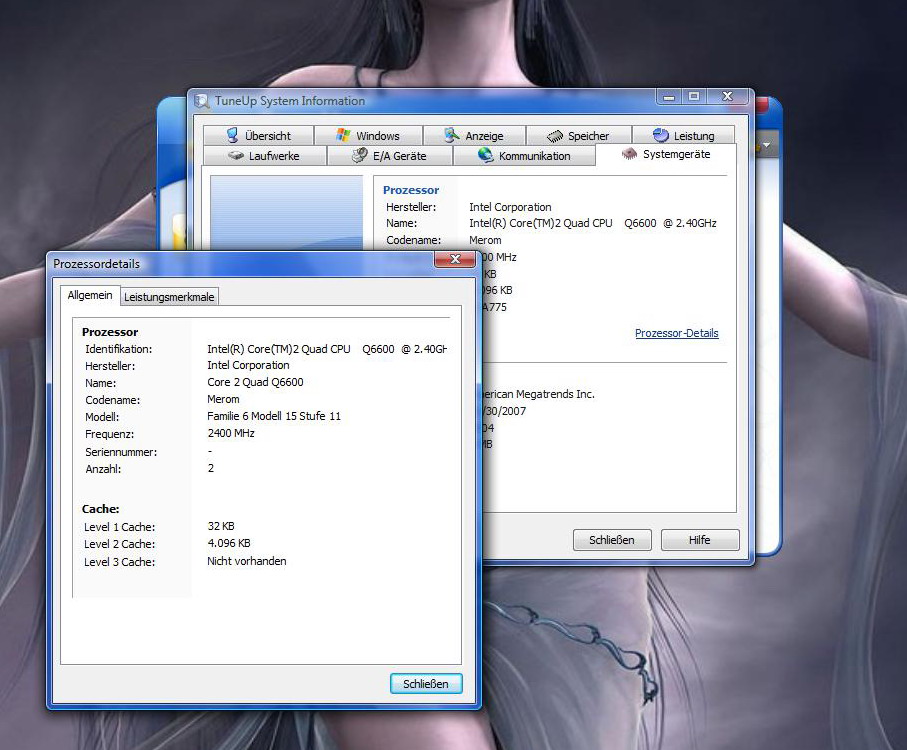Close the Prozessordetails dialog
The image size is (907, 750).
pos(455,259)
